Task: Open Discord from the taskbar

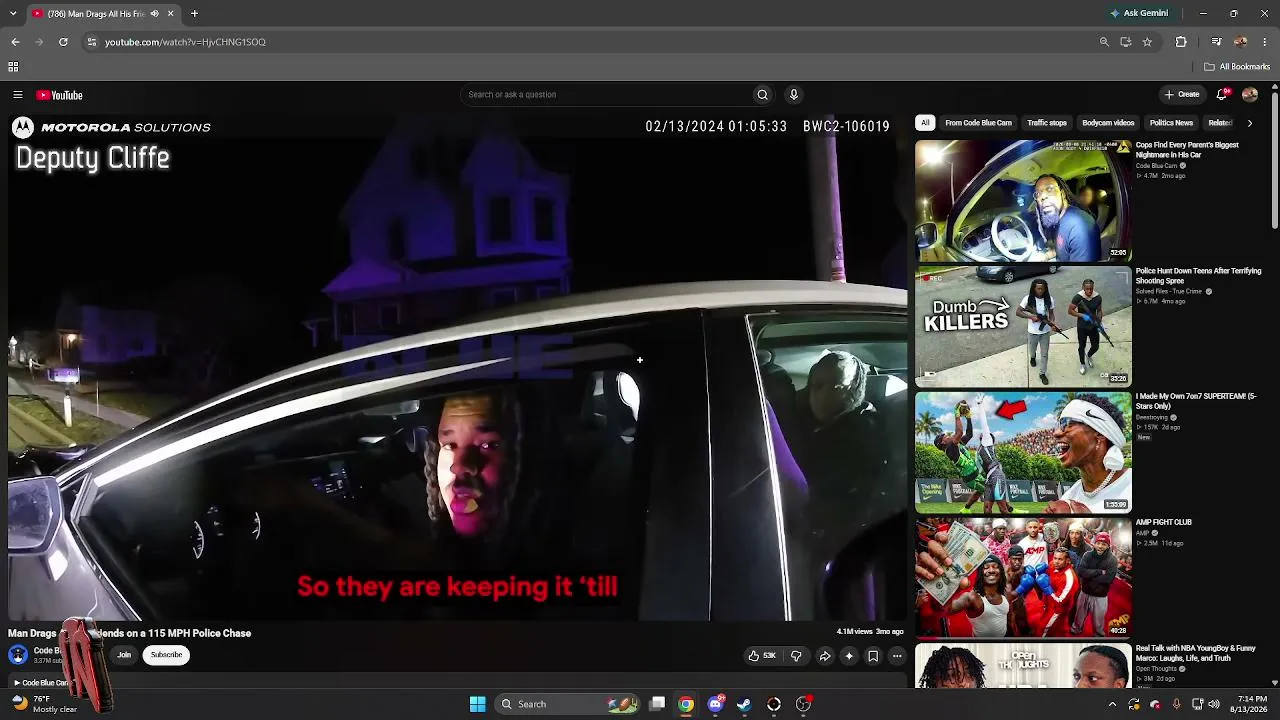Action: [x=715, y=704]
